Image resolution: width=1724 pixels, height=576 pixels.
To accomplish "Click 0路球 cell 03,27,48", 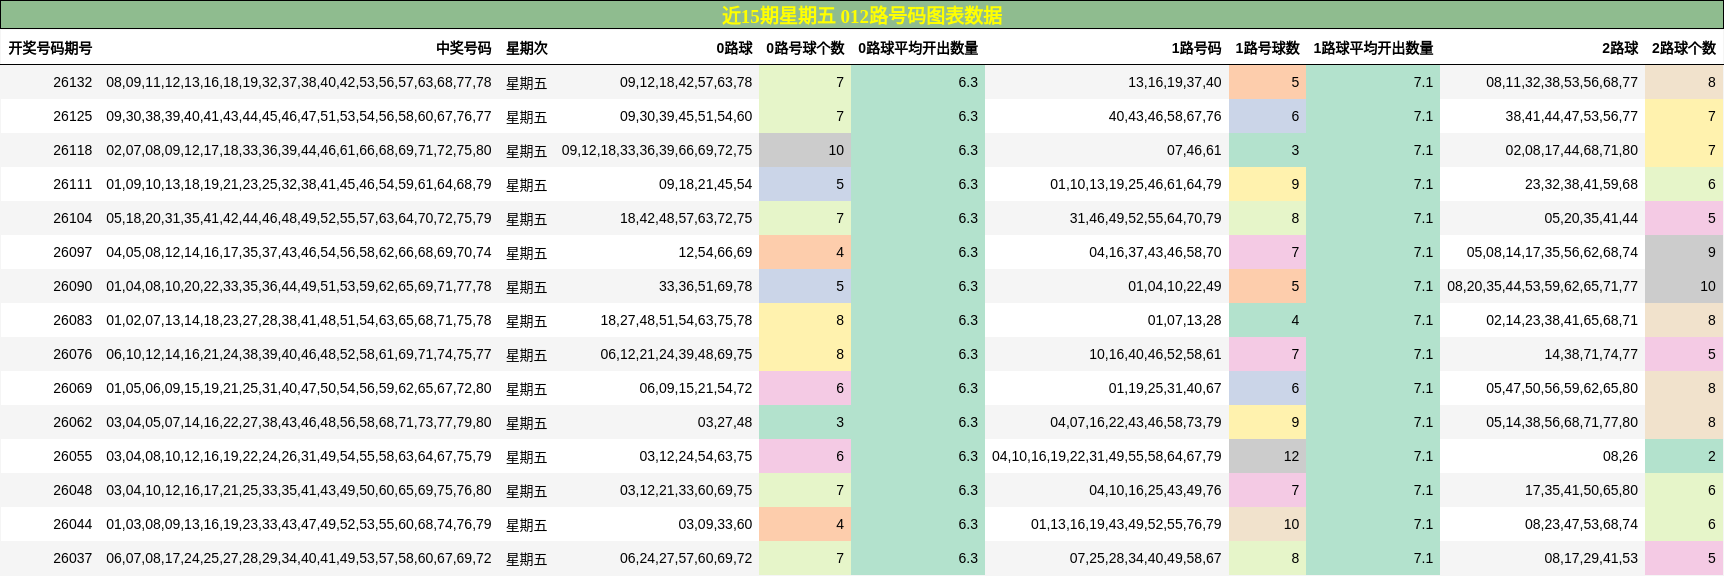I will 725,422.
